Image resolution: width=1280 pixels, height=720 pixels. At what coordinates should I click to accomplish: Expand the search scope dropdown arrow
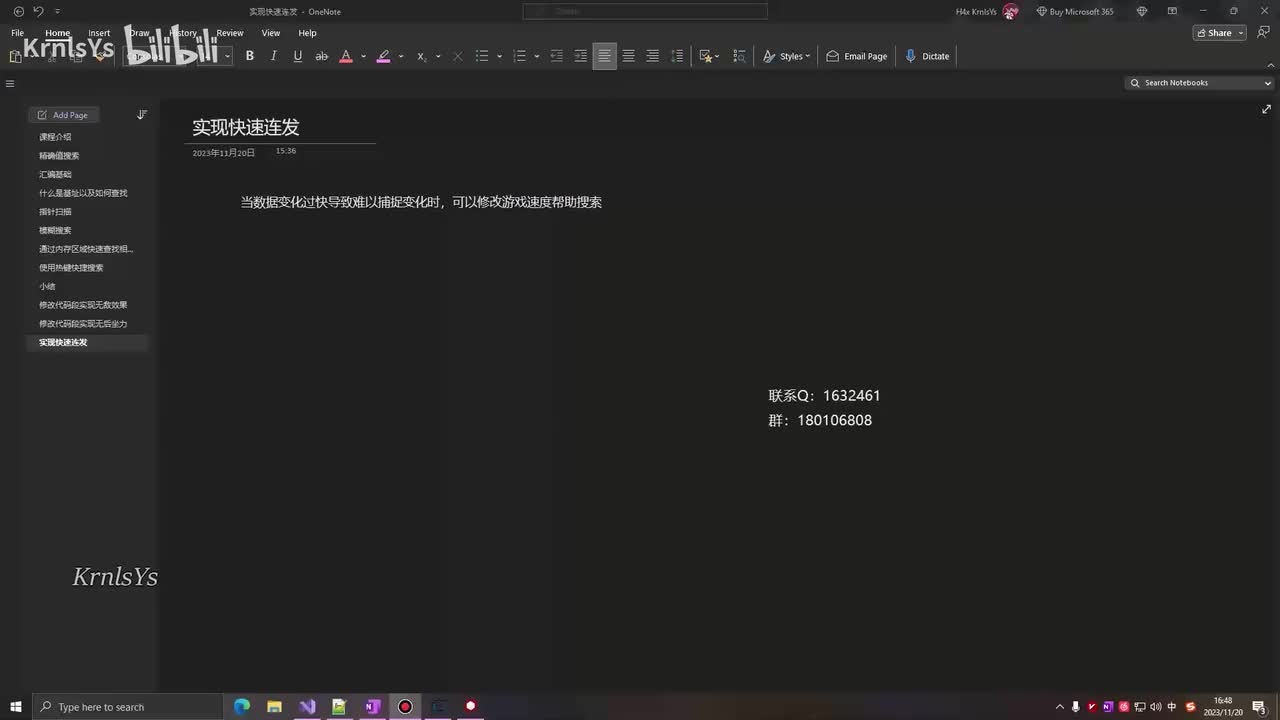pyautogui.click(x=1268, y=83)
